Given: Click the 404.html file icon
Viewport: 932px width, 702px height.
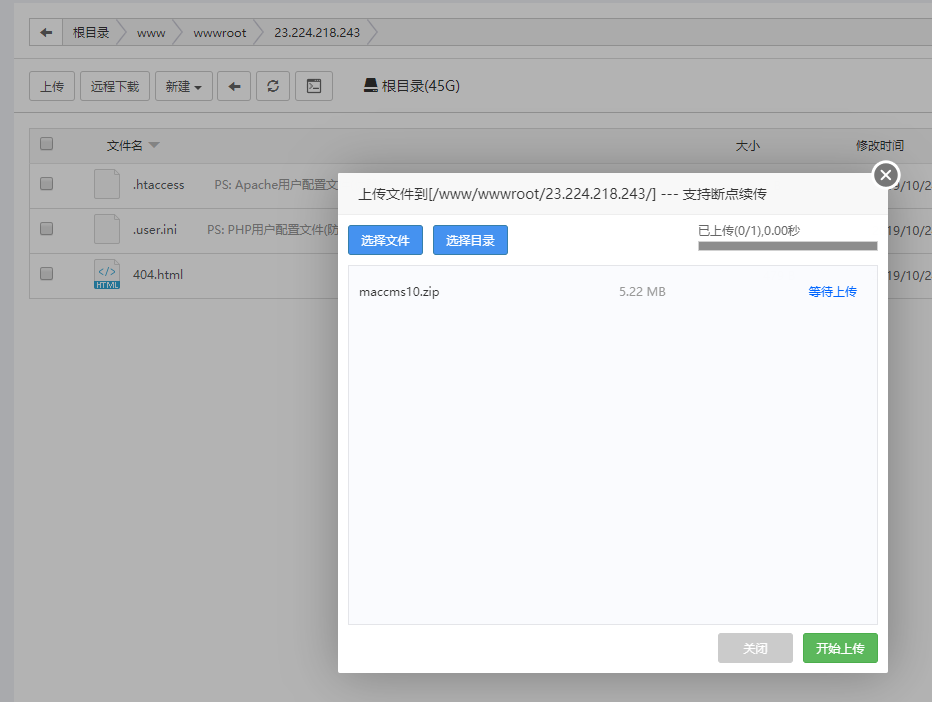Looking at the screenshot, I should coord(107,274).
